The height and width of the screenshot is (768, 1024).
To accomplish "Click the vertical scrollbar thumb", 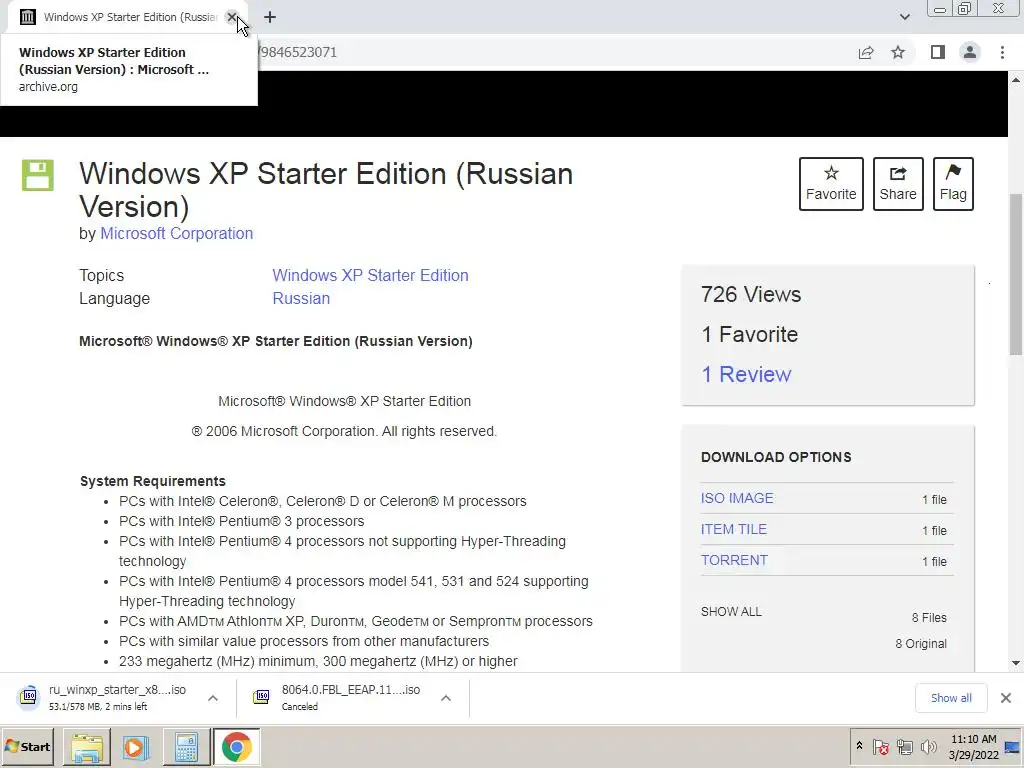I will tap(1016, 274).
